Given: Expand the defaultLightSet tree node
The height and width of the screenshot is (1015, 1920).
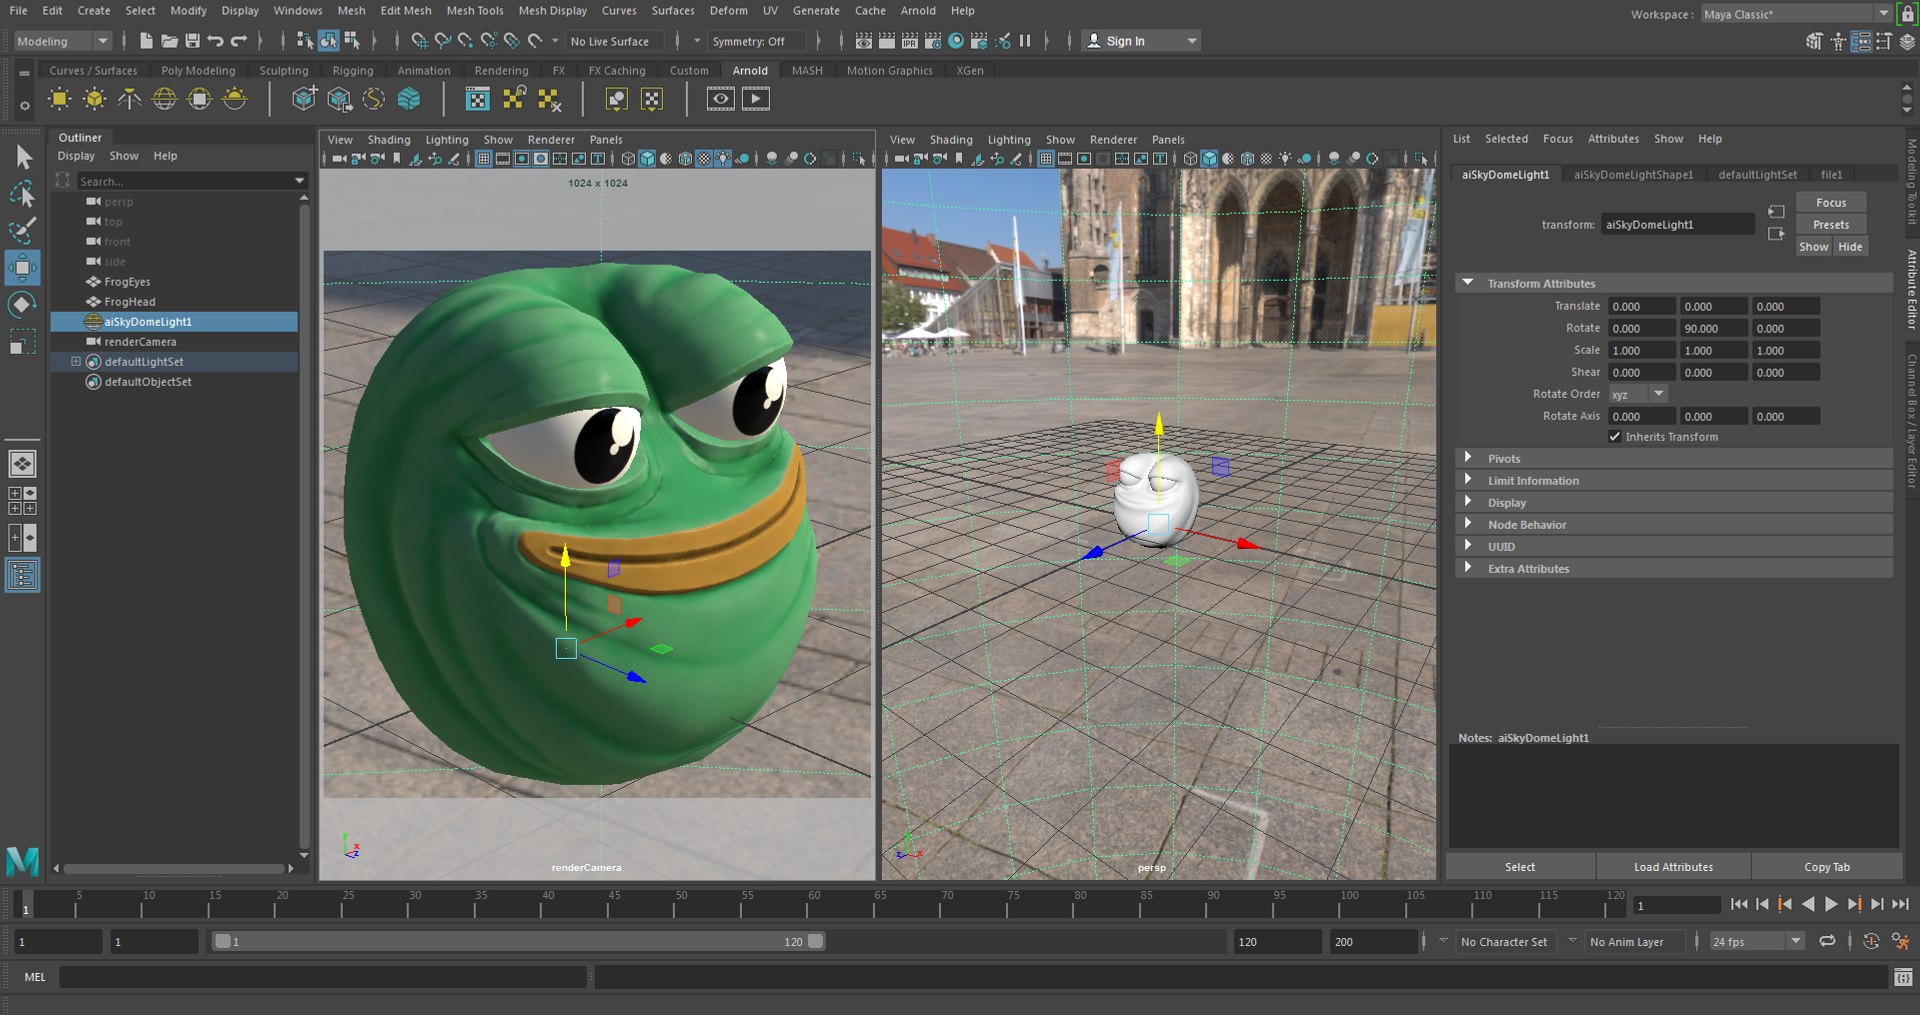Looking at the screenshot, I should pyautogui.click(x=75, y=361).
